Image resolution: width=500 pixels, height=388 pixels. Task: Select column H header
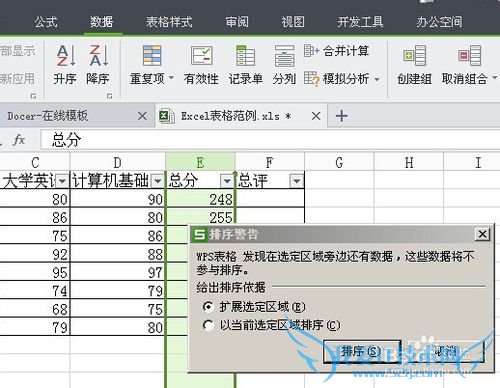point(409,162)
